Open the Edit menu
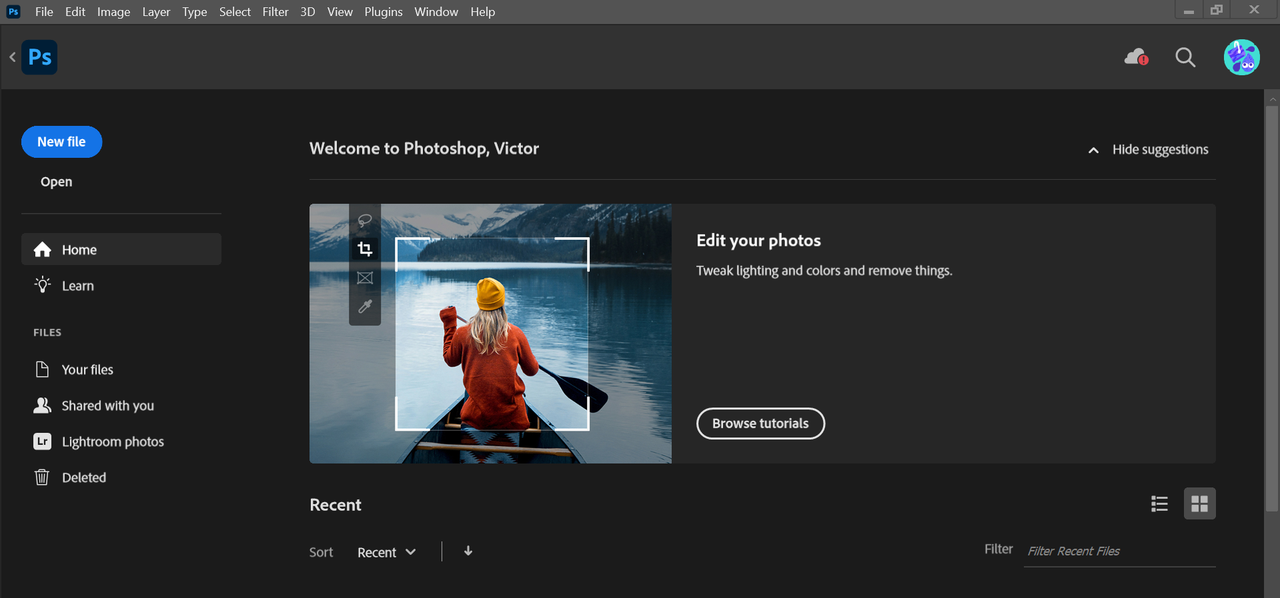The height and width of the screenshot is (598, 1280). [75, 12]
